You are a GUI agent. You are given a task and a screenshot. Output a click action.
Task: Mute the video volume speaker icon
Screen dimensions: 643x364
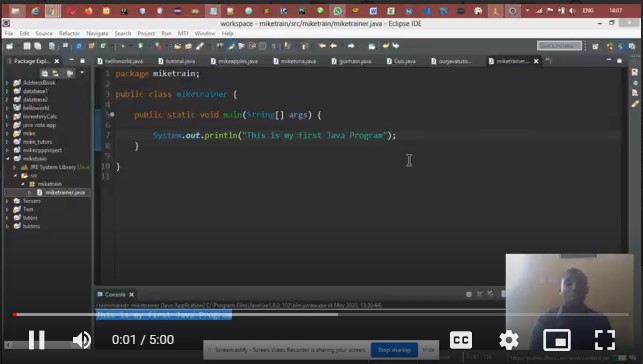(x=82, y=340)
